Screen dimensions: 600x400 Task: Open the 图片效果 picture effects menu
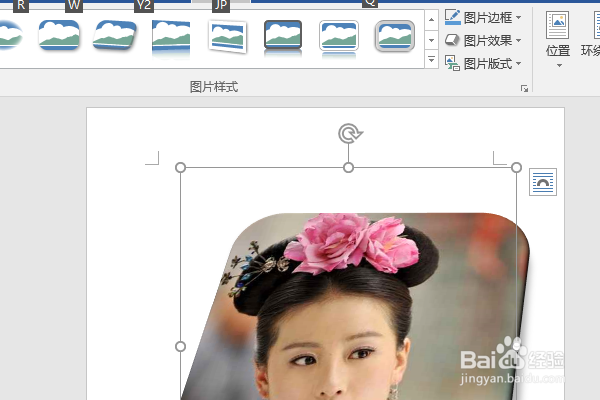[x=483, y=40]
